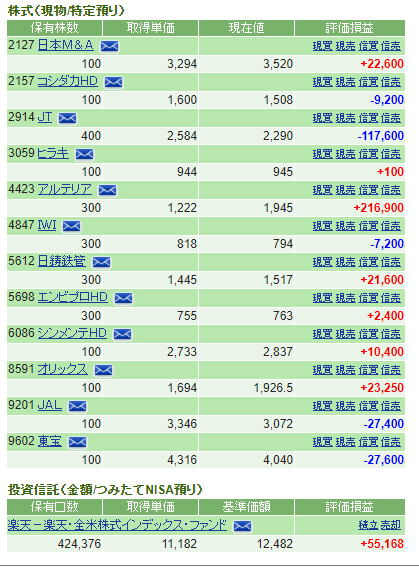Open the 日本M&A stock link
This screenshot has height=567, width=419.
[x=65, y=45]
